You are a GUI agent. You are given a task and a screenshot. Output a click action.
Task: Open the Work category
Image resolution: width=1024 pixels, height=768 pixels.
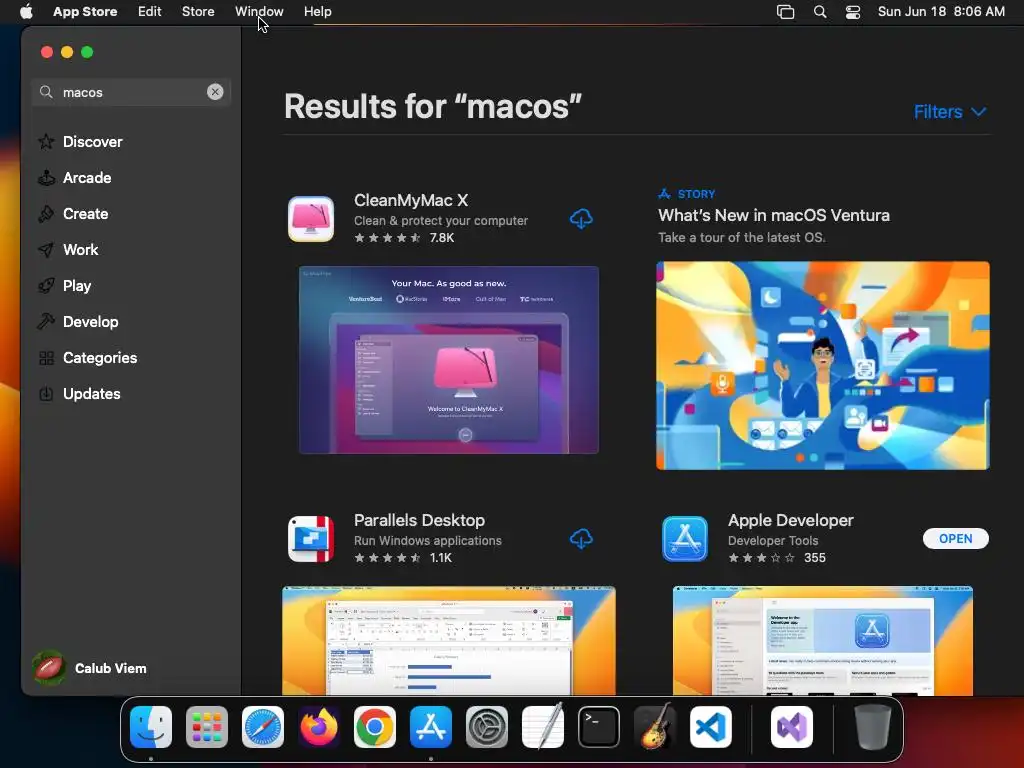tap(68, 249)
